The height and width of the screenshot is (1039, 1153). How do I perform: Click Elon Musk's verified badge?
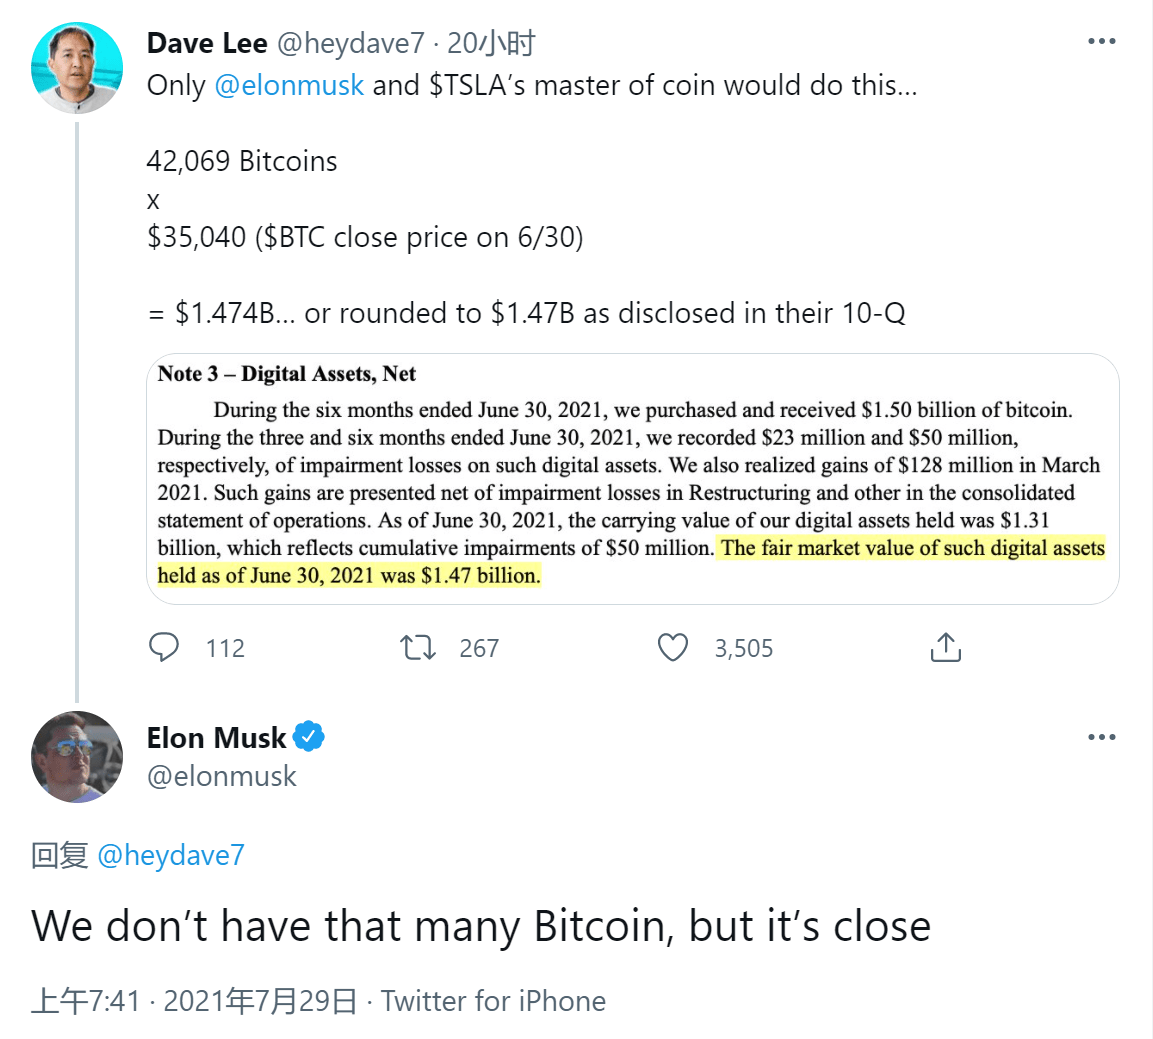309,738
